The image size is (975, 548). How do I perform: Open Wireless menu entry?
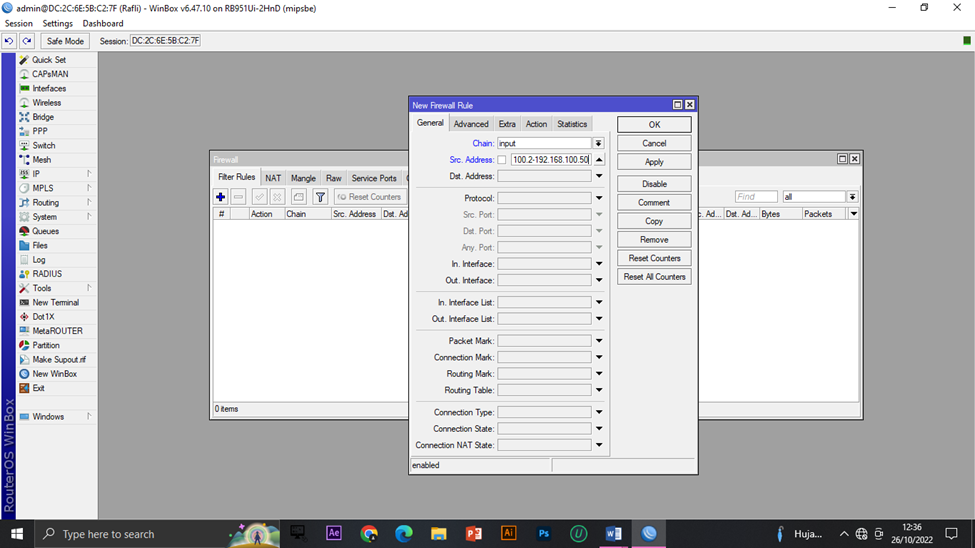coord(47,103)
